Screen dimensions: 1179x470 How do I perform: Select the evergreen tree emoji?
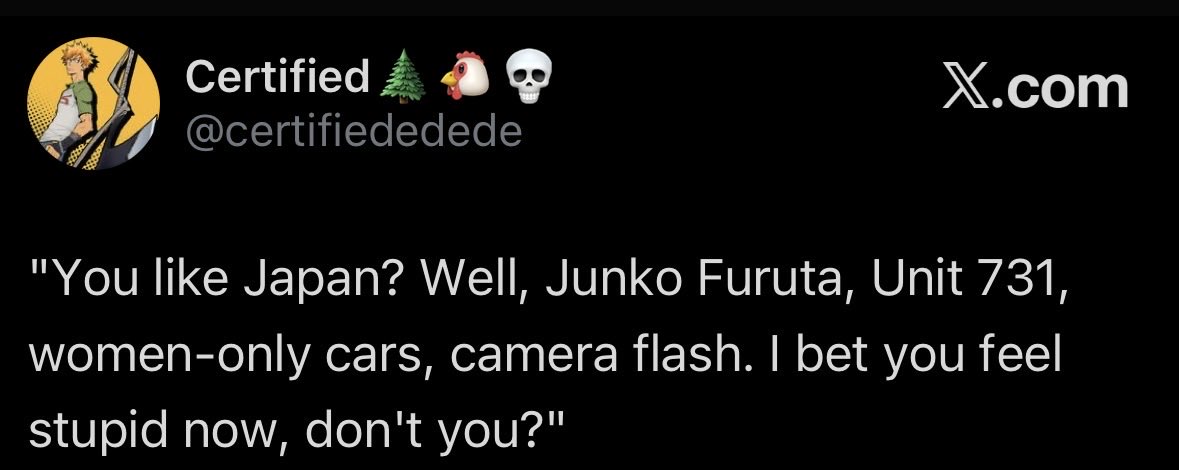[x=402, y=77]
